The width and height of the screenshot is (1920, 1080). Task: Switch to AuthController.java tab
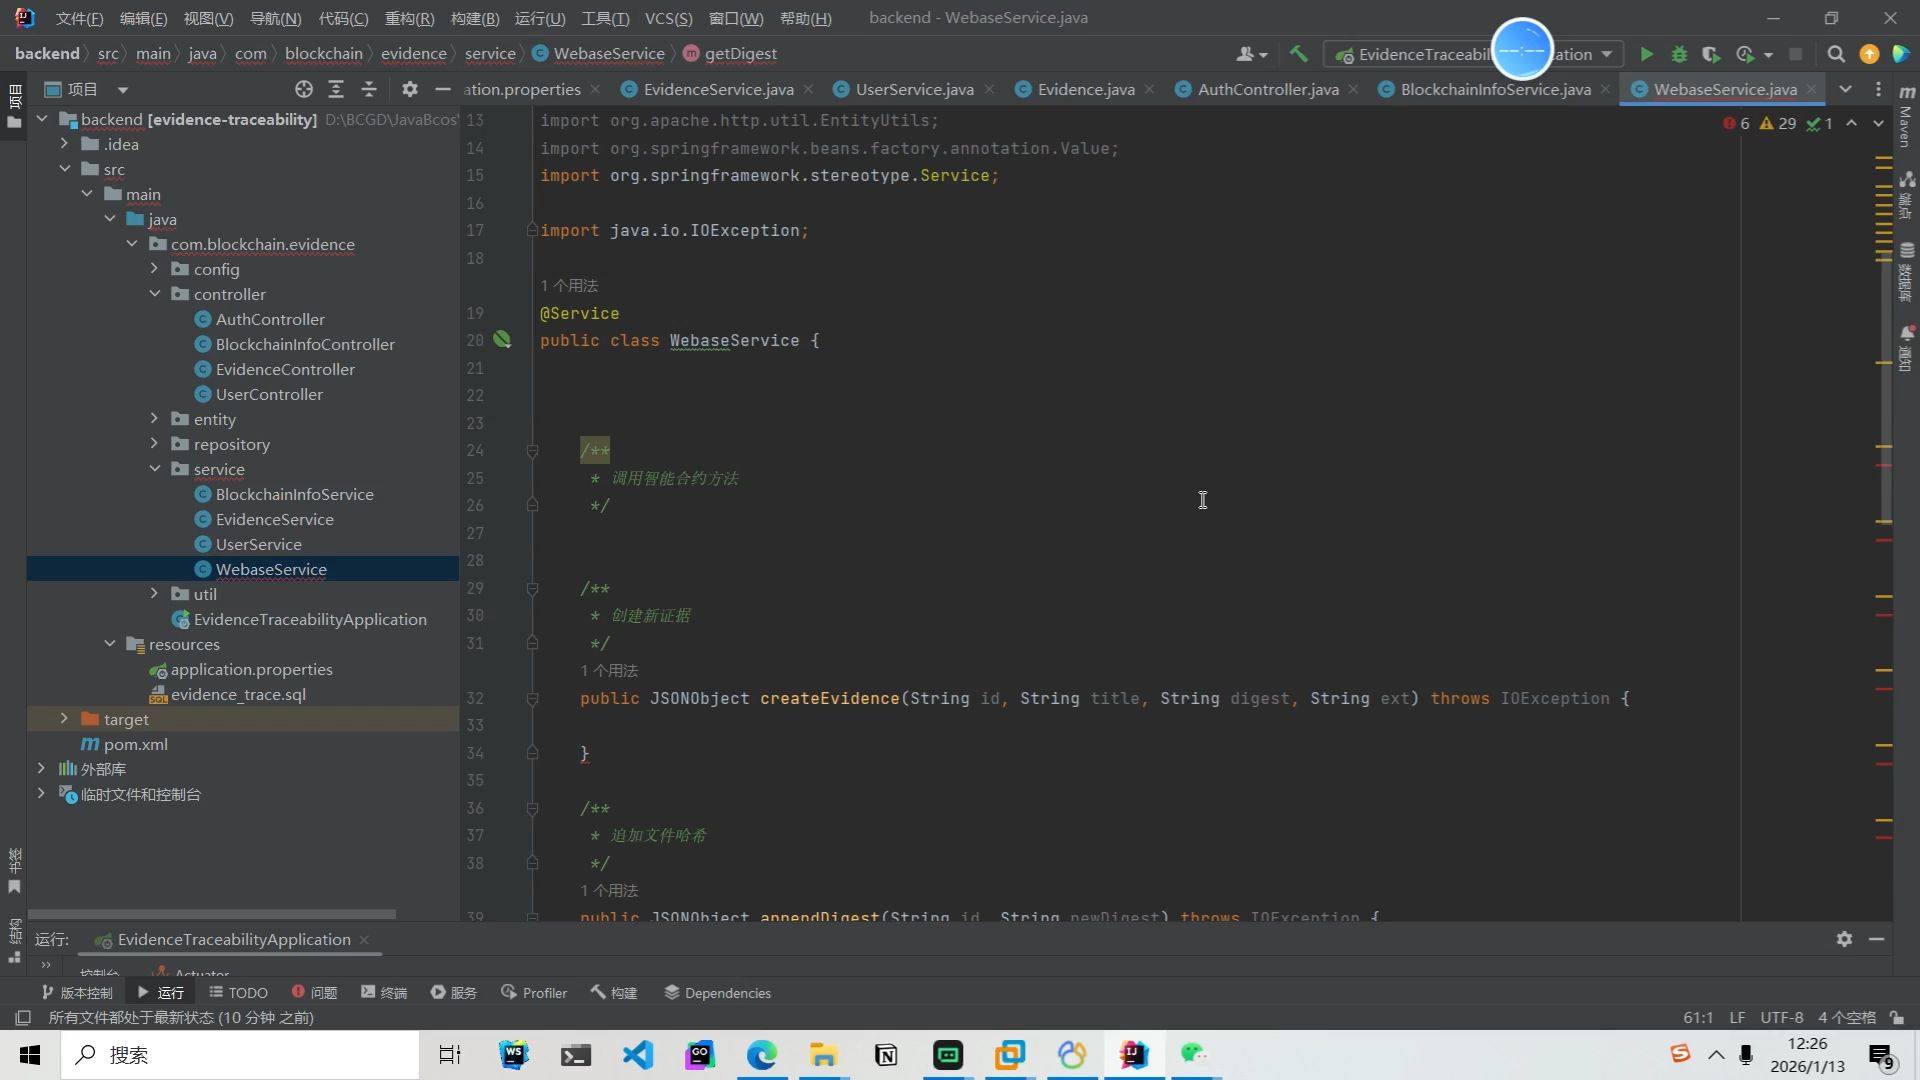[1268, 89]
